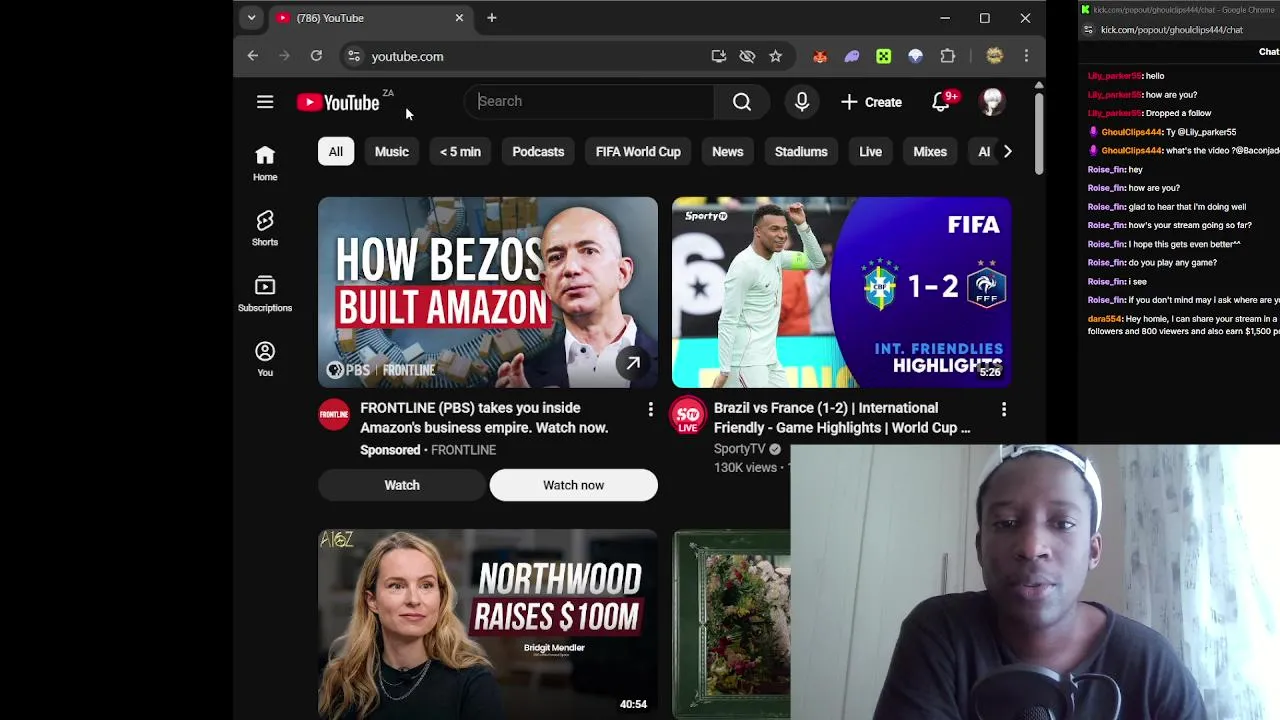Open Shorts from the sidebar
The image size is (1280, 720).
(265, 228)
